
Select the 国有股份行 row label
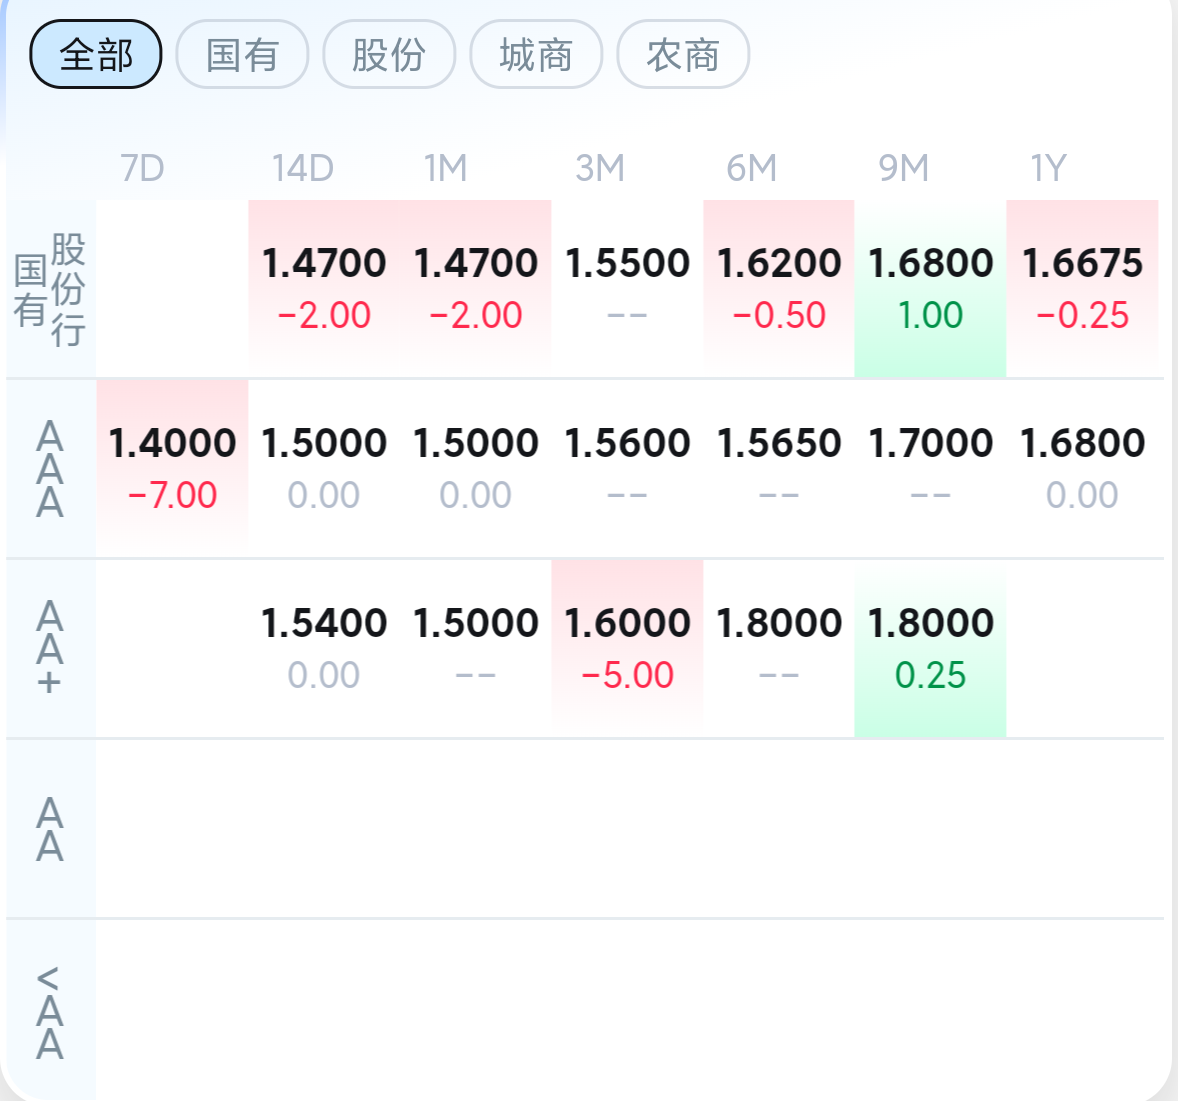click(x=50, y=288)
